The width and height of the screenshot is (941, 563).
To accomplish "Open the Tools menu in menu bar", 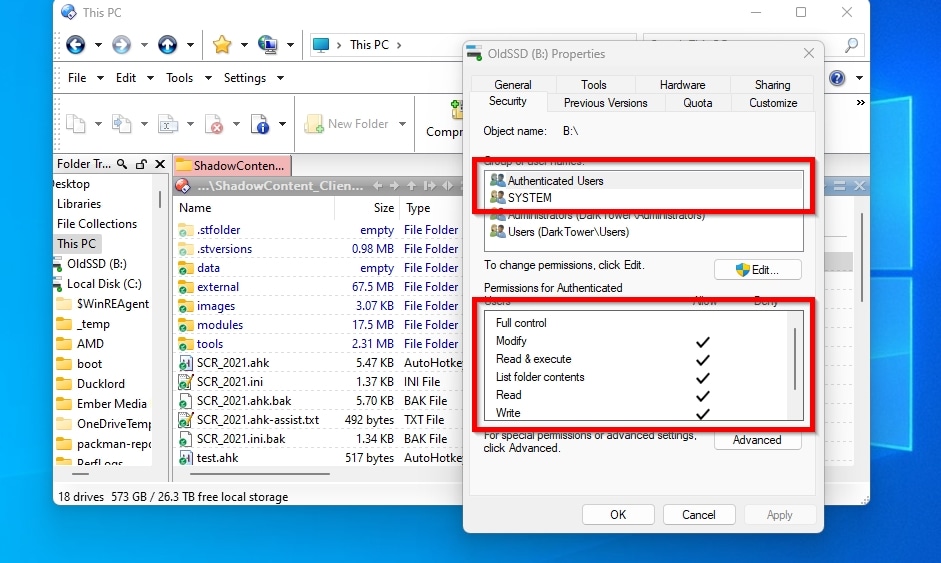I will [x=179, y=78].
